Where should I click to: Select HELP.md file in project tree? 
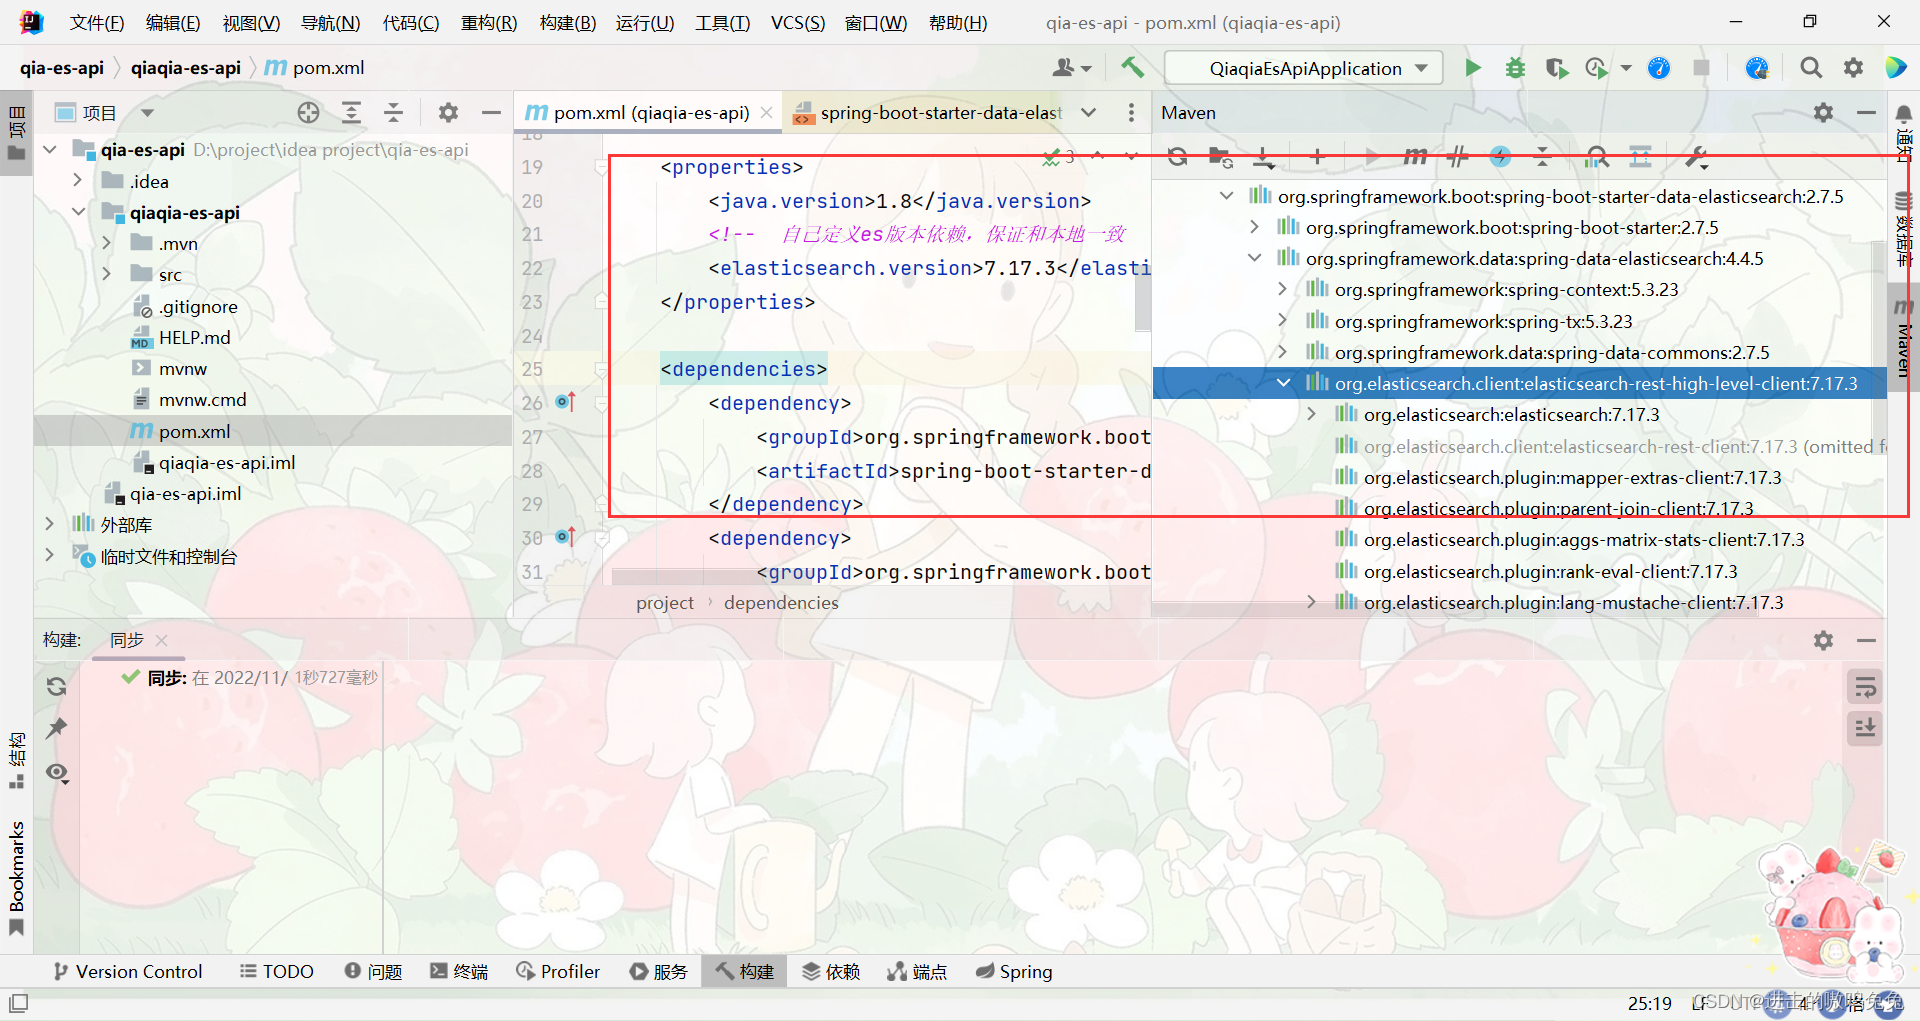(194, 337)
